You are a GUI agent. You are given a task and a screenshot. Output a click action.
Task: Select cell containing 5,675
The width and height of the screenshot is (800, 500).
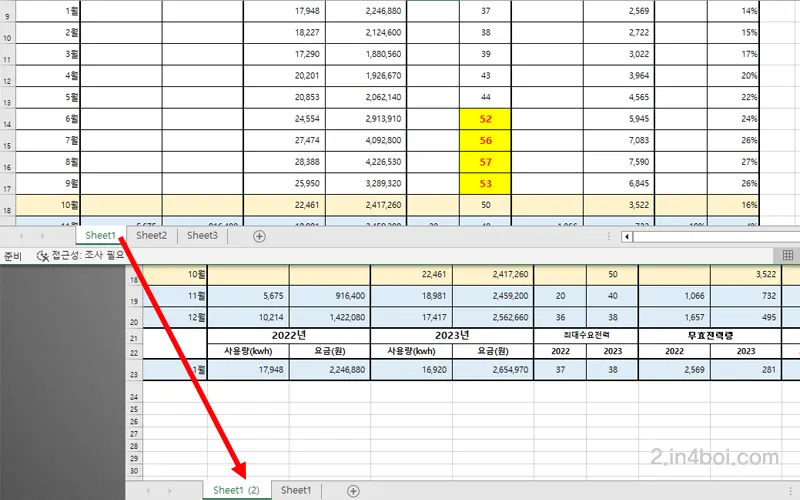[x=248, y=296]
